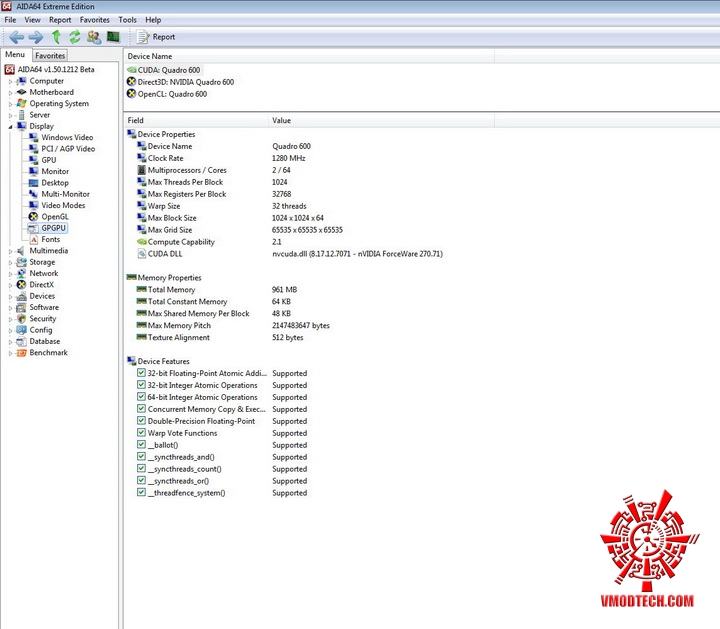Select the Database tree item

click(x=39, y=342)
